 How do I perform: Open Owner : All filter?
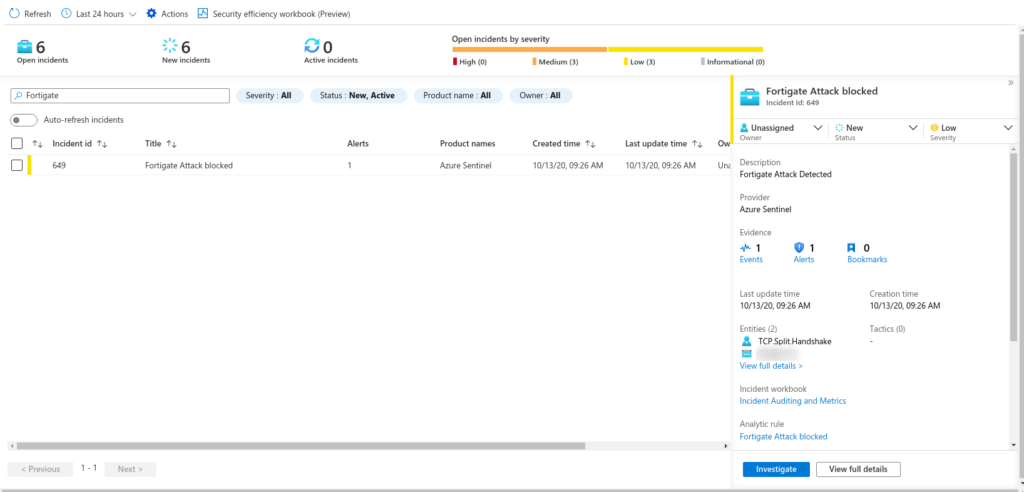[541, 95]
